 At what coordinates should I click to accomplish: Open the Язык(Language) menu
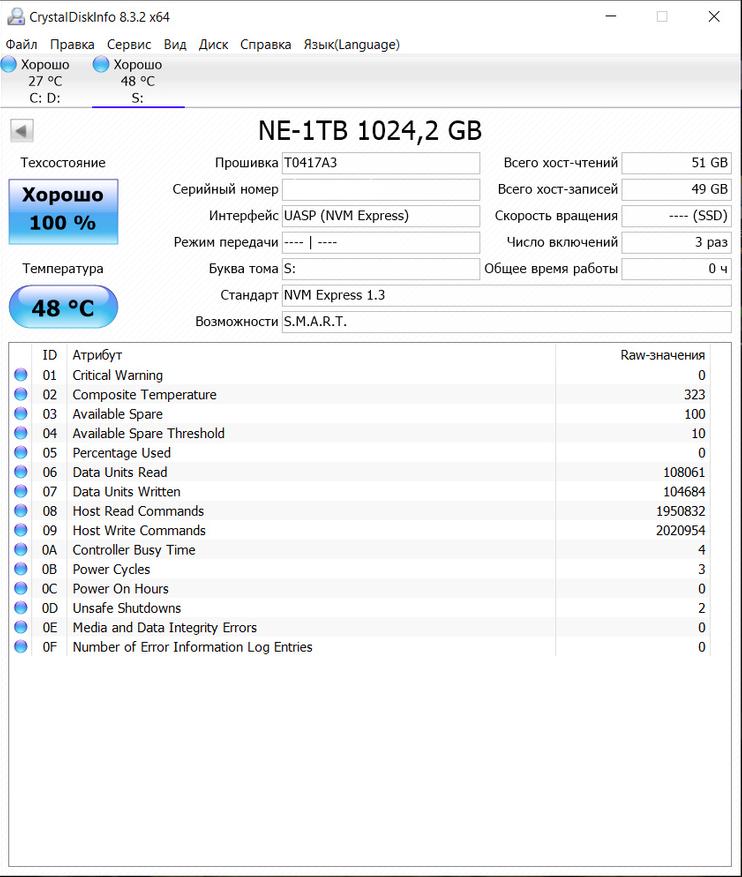pyautogui.click(x=352, y=44)
